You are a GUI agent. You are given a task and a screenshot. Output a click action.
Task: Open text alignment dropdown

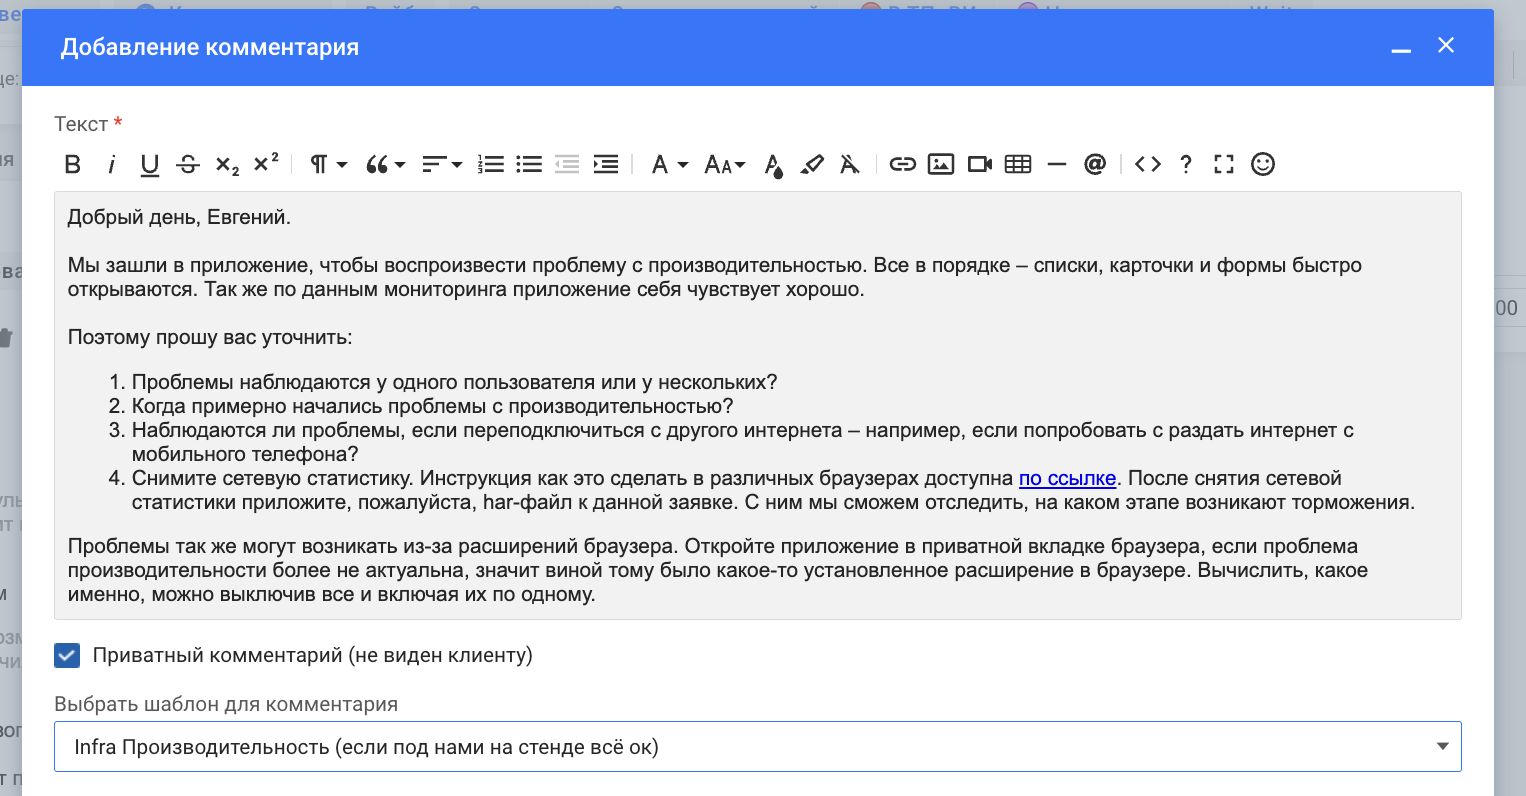[441, 164]
